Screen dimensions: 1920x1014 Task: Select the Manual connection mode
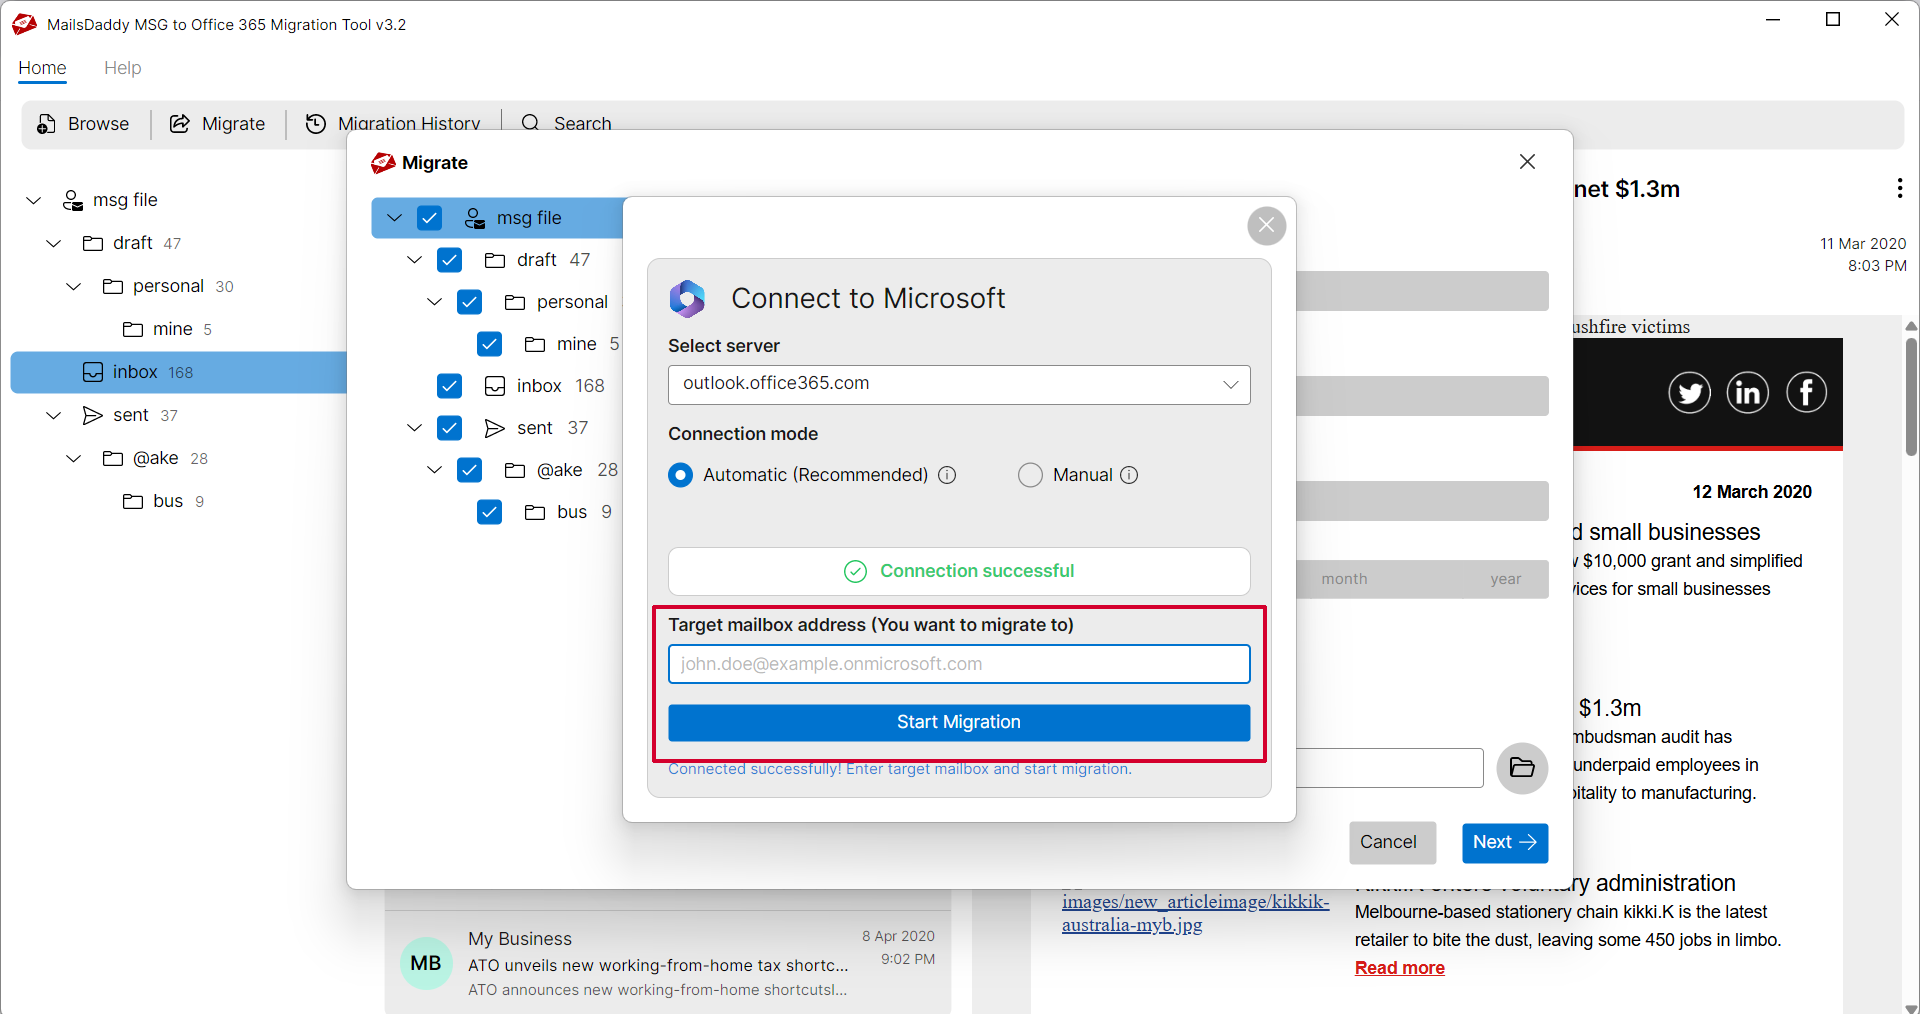point(1030,475)
